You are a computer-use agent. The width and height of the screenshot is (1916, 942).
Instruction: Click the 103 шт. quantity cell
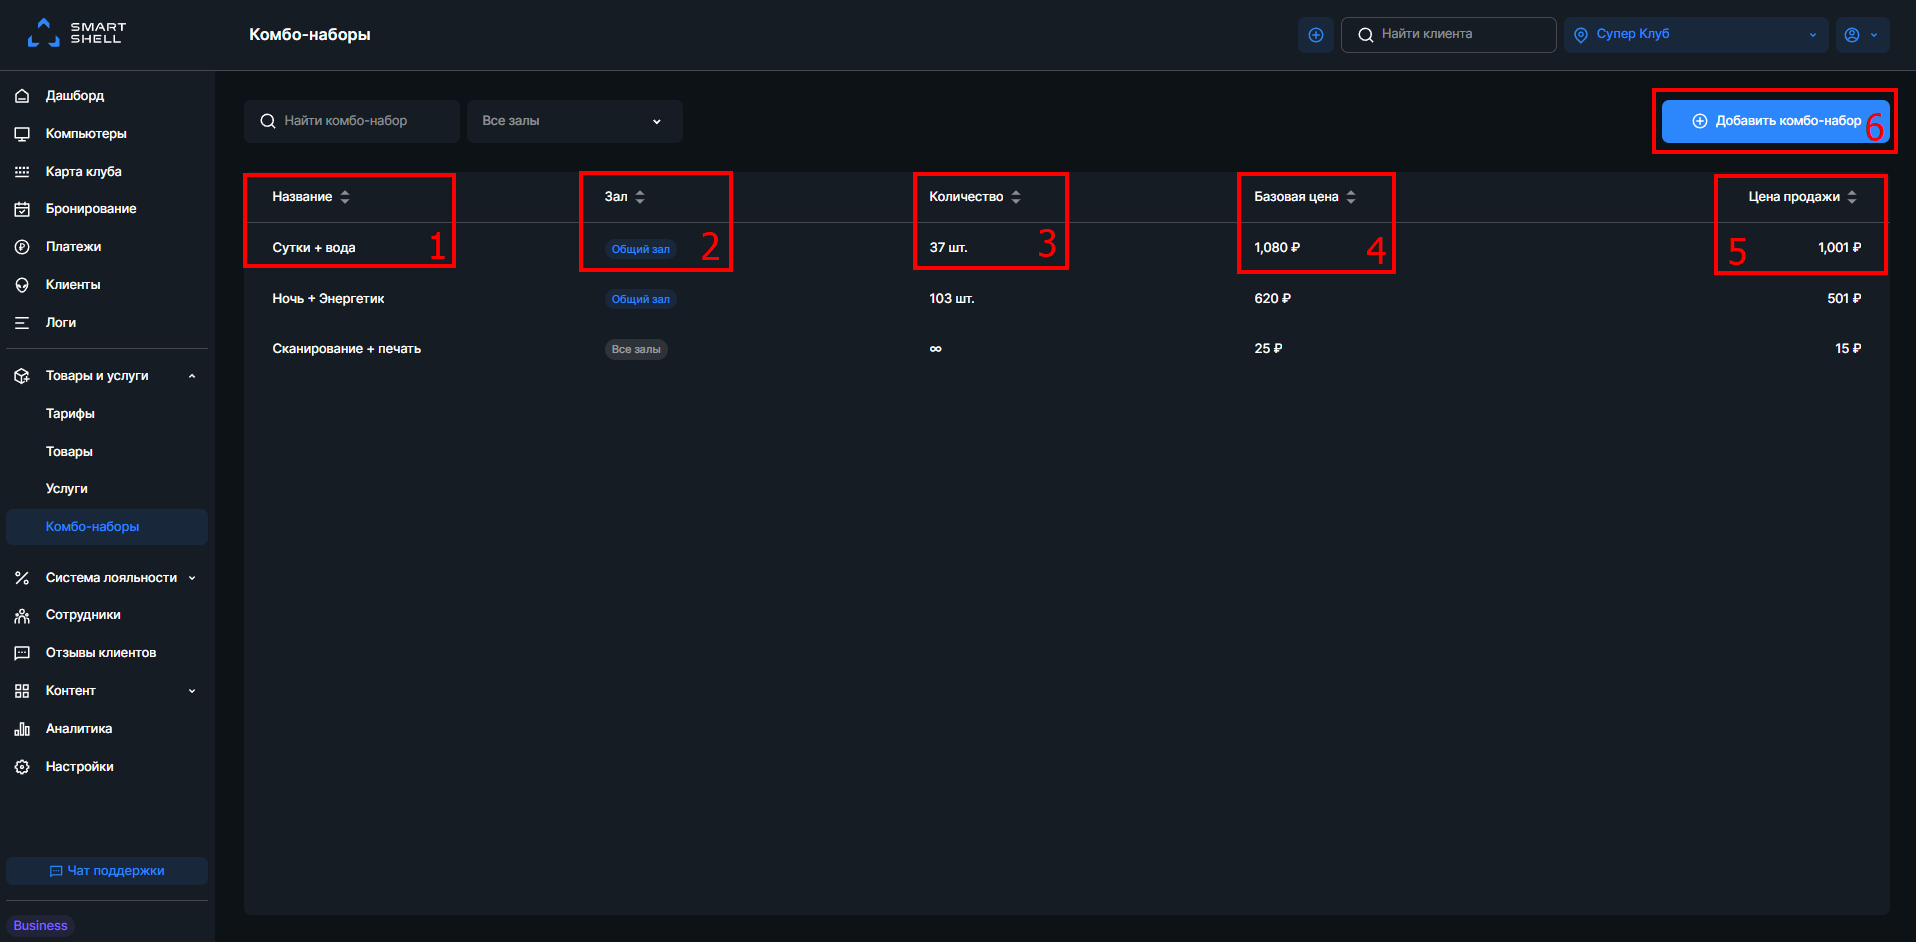tap(951, 299)
